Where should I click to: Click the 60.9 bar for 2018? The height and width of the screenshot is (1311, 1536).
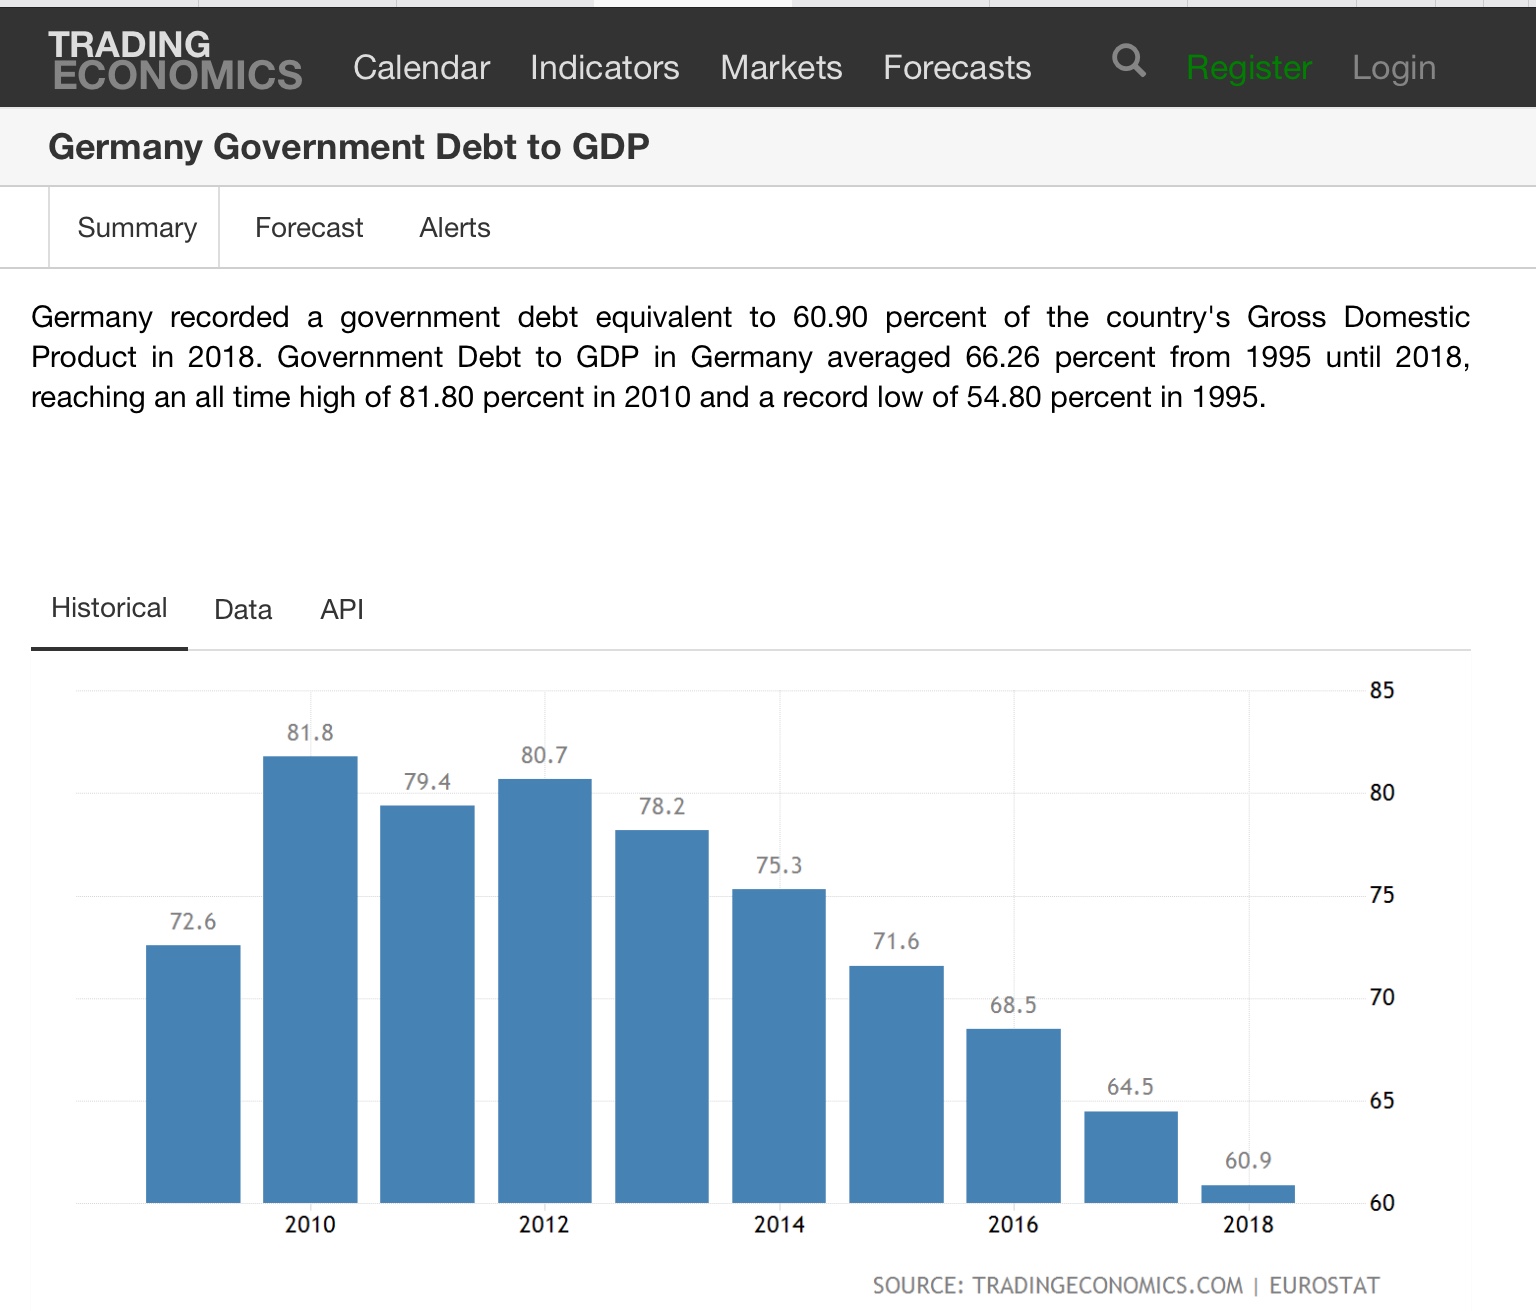tap(1248, 1194)
